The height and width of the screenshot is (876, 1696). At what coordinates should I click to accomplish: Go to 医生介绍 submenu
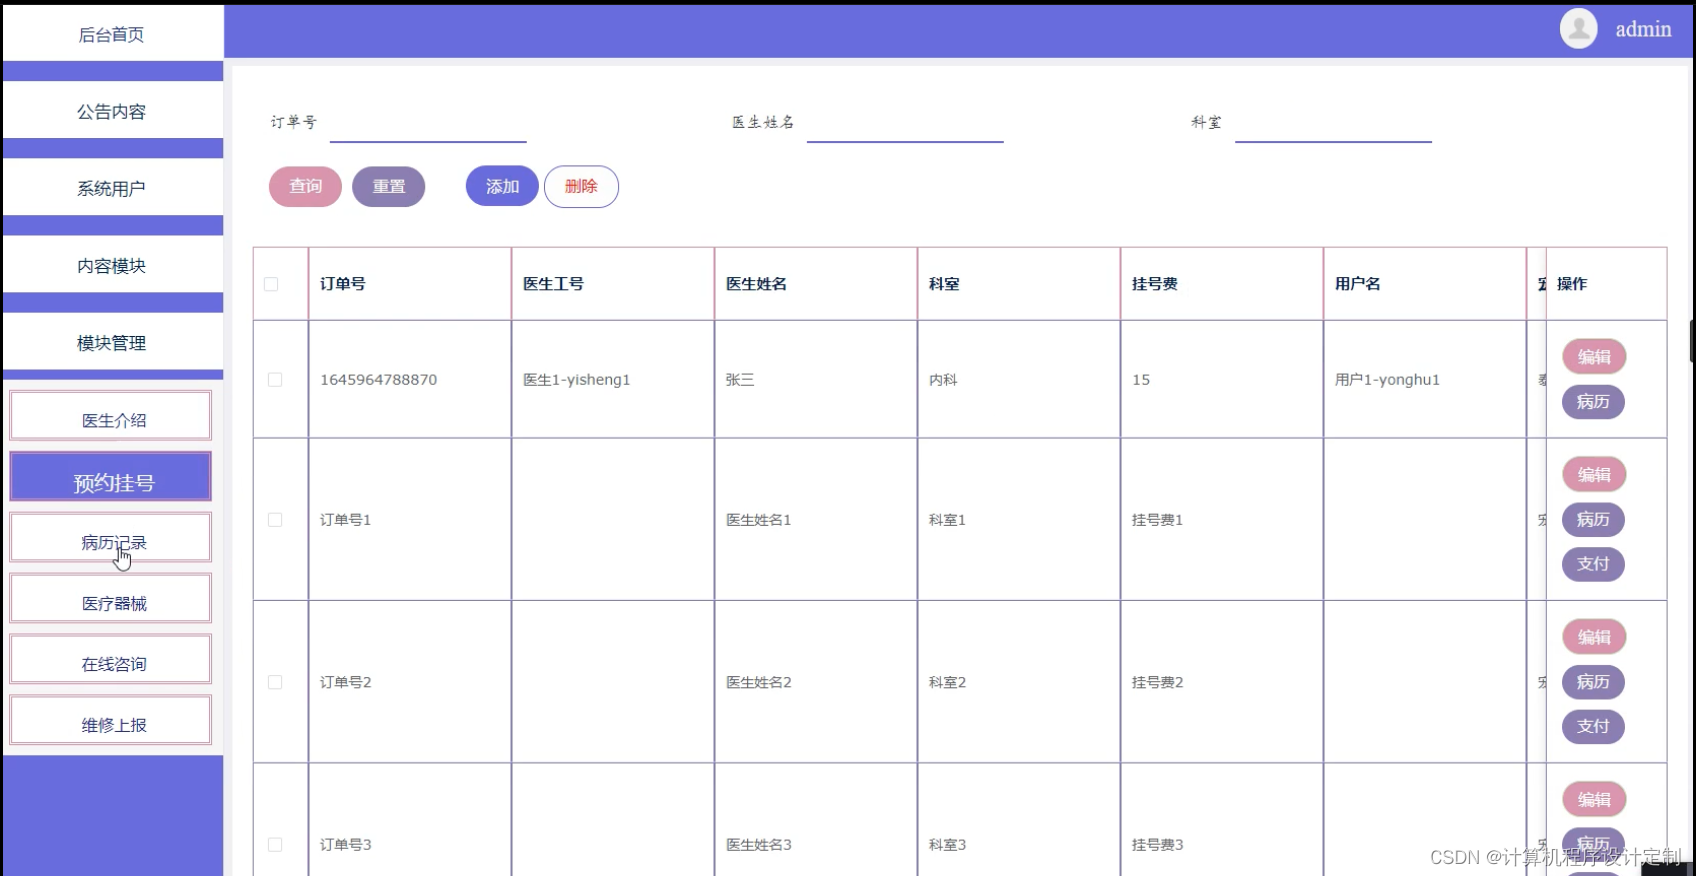(111, 416)
